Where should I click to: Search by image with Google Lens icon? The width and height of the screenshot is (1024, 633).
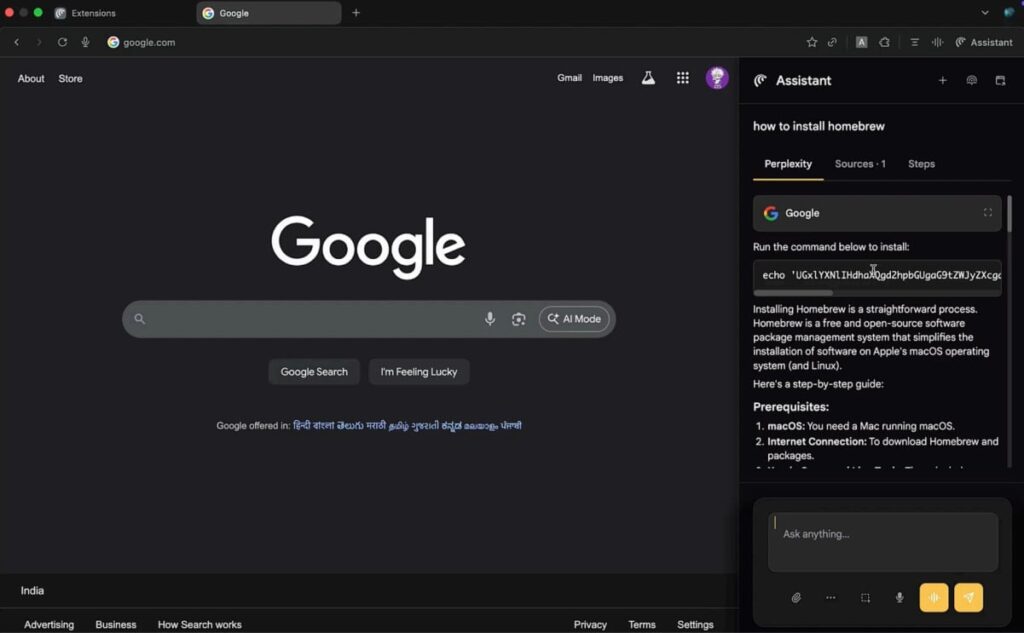coord(519,318)
